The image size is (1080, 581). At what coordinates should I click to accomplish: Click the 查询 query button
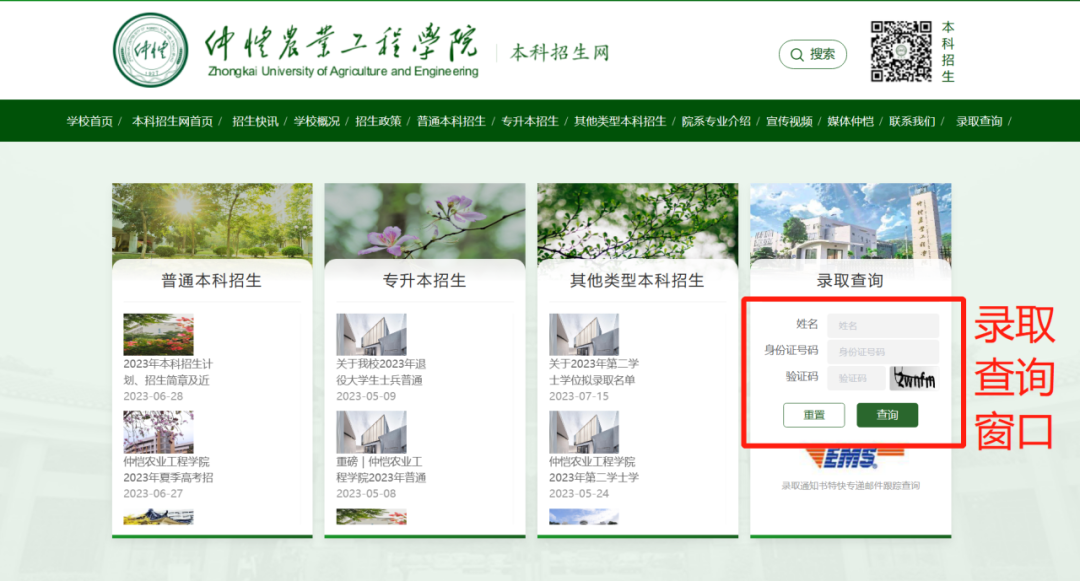pyautogui.click(x=887, y=415)
